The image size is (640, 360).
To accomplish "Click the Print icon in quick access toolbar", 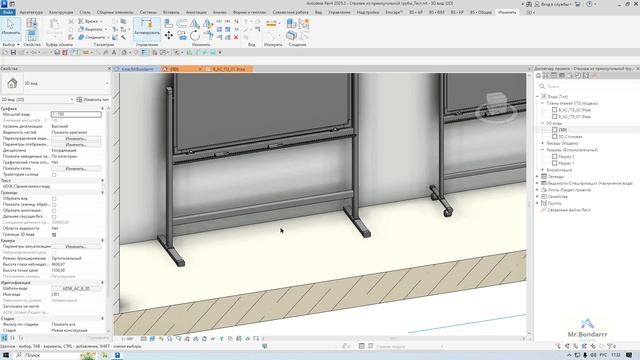I will click(57, 52).
